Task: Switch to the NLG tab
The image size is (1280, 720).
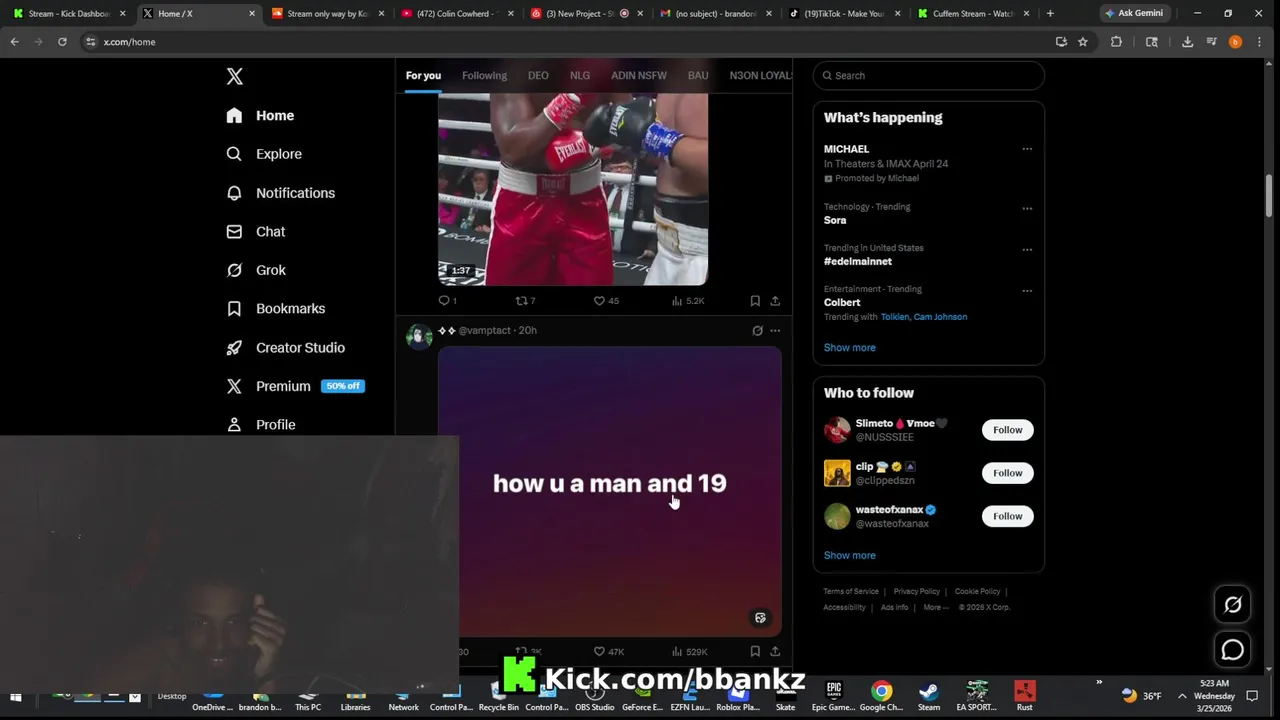Action: (x=580, y=75)
